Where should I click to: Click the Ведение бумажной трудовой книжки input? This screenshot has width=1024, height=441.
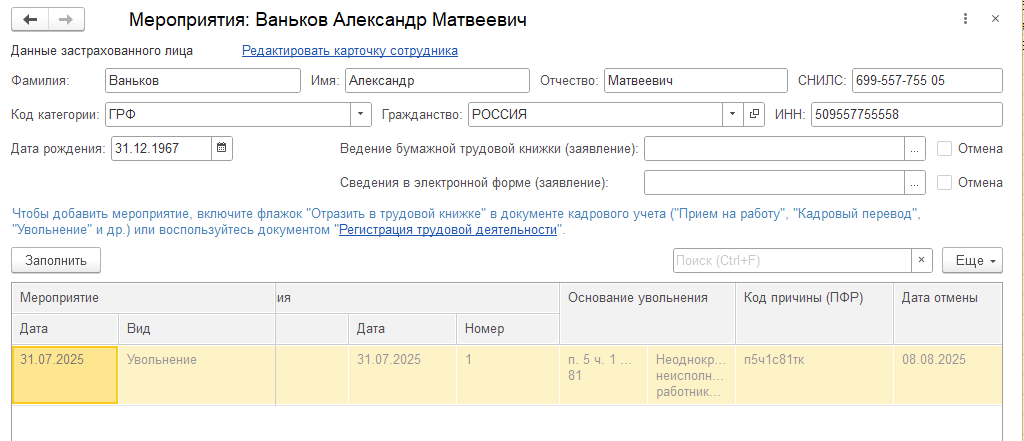point(774,148)
